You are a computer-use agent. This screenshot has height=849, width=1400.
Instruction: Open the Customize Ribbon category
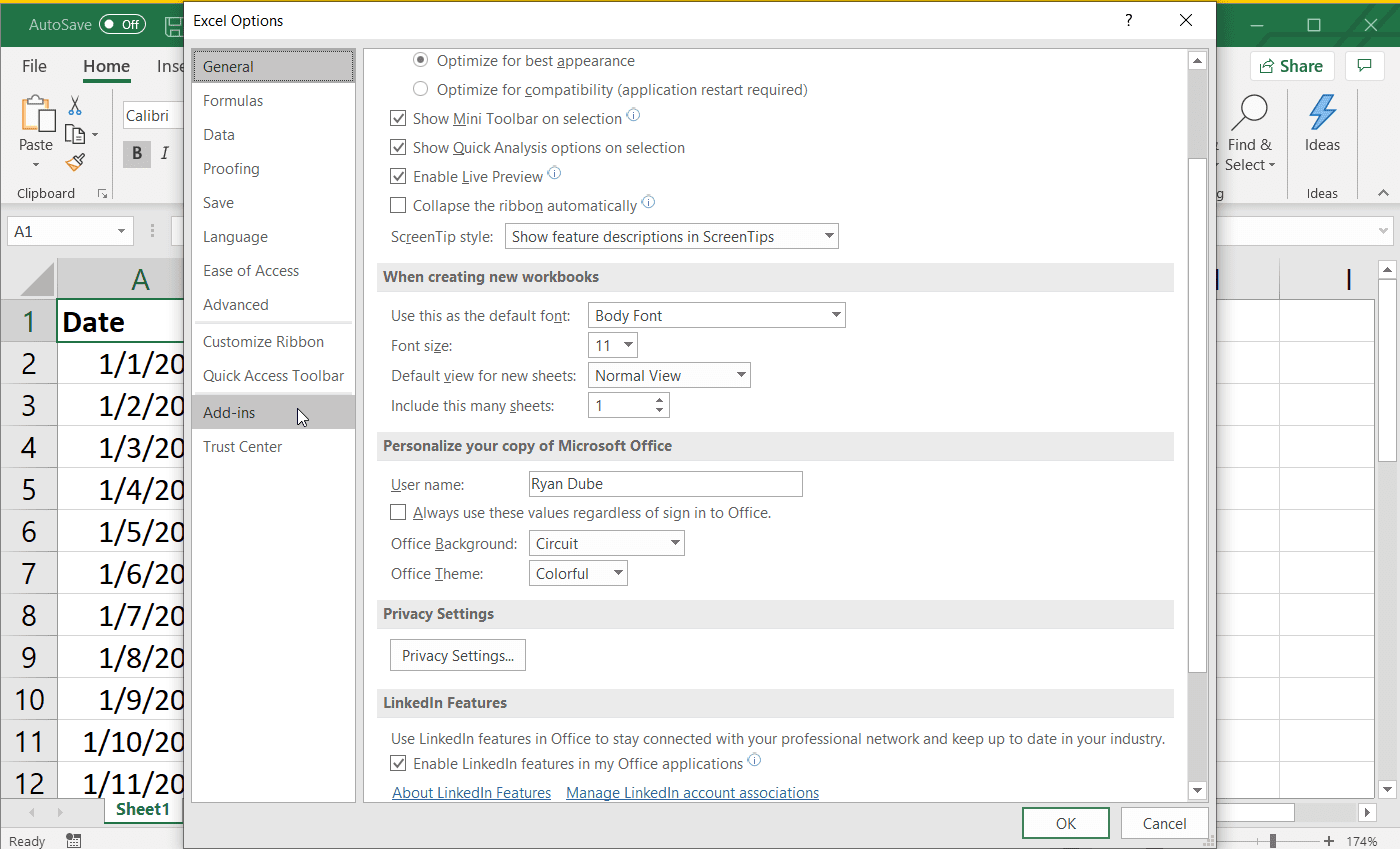pyautogui.click(x=273, y=342)
